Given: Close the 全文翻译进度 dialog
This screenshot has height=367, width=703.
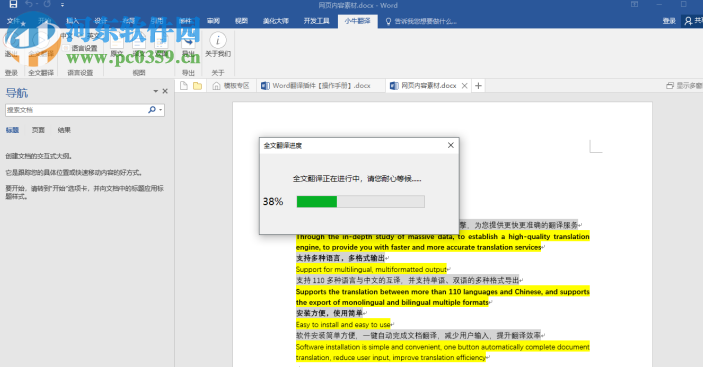Looking at the screenshot, I should click(x=451, y=145).
